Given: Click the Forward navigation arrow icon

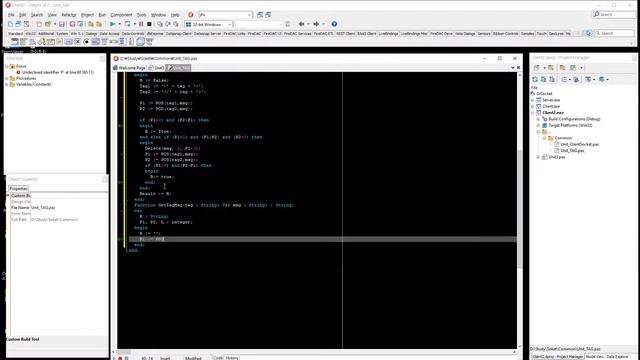Looking at the screenshot, I should [x=316, y=24].
